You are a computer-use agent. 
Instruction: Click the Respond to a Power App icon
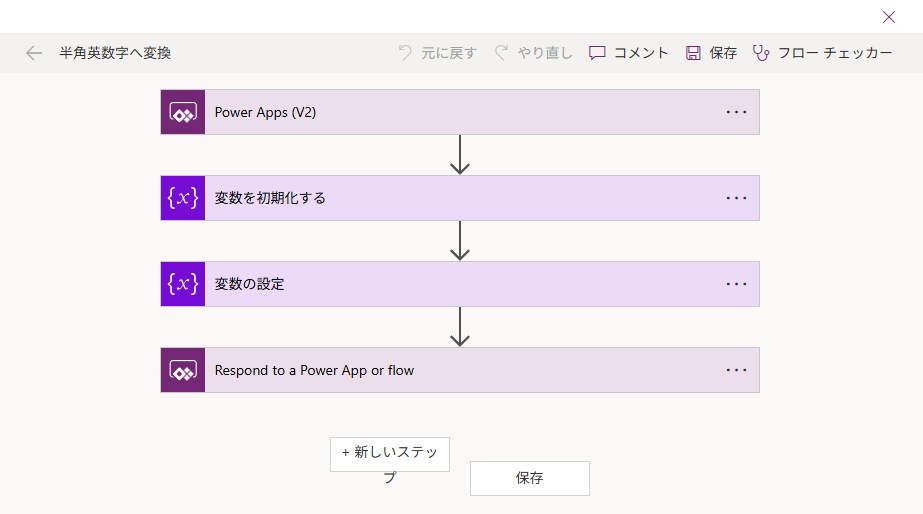click(183, 370)
